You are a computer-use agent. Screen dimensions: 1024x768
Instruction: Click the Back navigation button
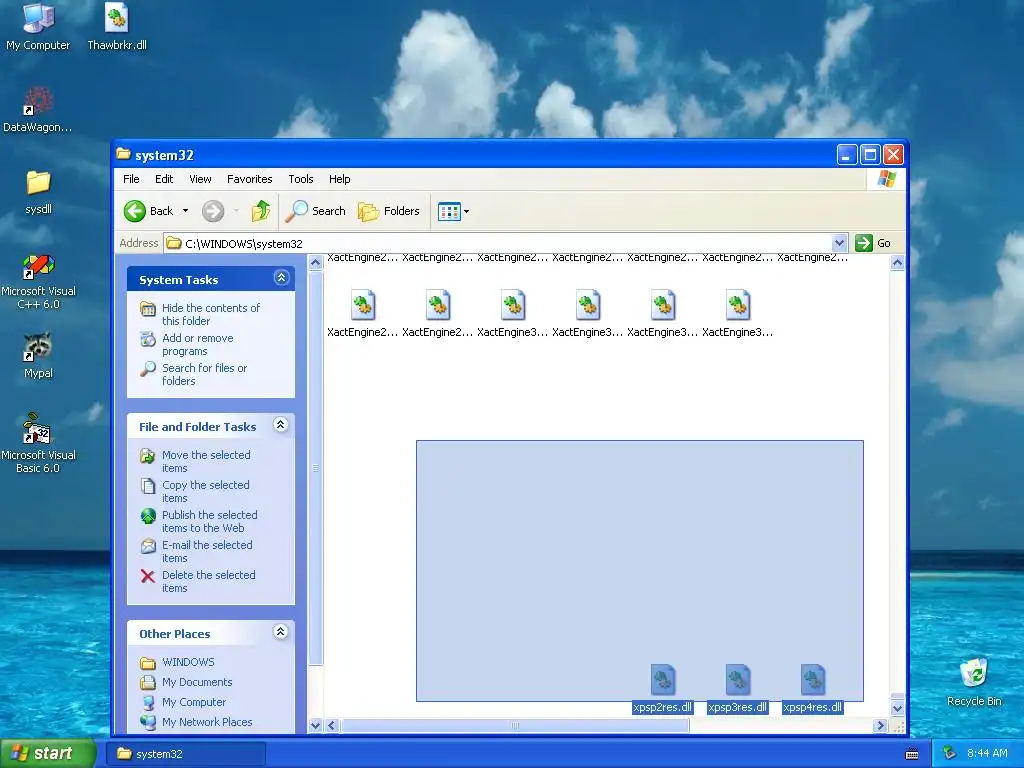click(x=149, y=211)
